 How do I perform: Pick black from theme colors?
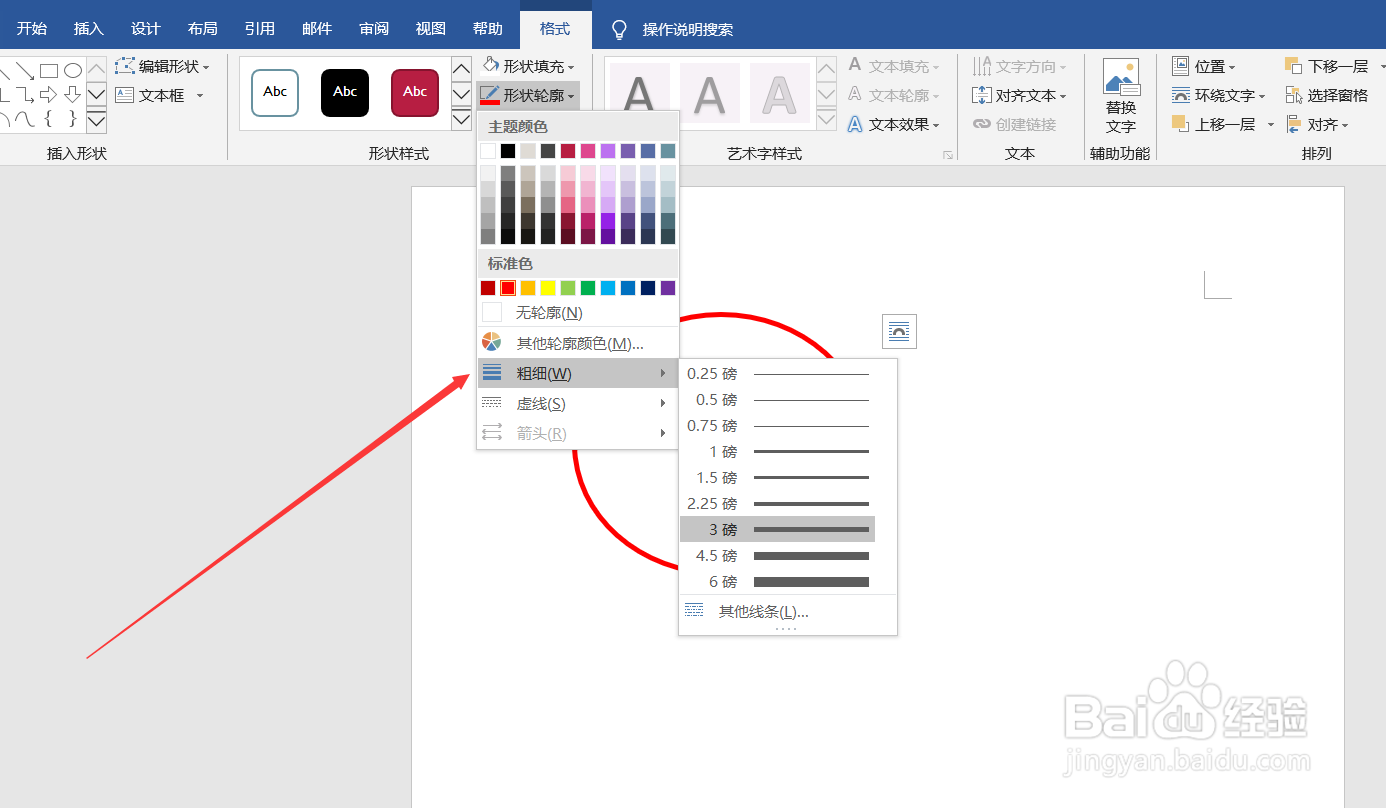point(508,151)
